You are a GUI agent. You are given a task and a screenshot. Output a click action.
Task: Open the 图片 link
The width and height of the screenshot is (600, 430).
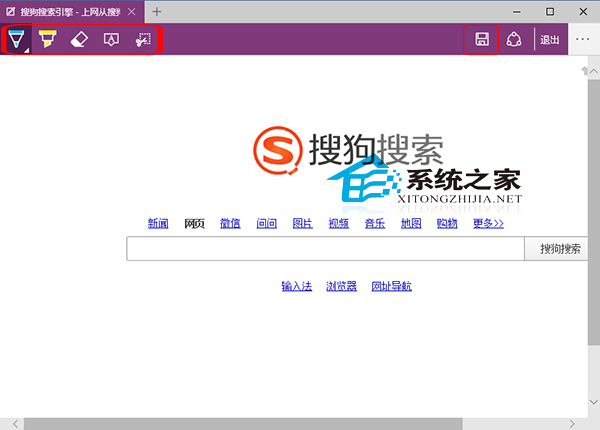pyautogui.click(x=302, y=223)
